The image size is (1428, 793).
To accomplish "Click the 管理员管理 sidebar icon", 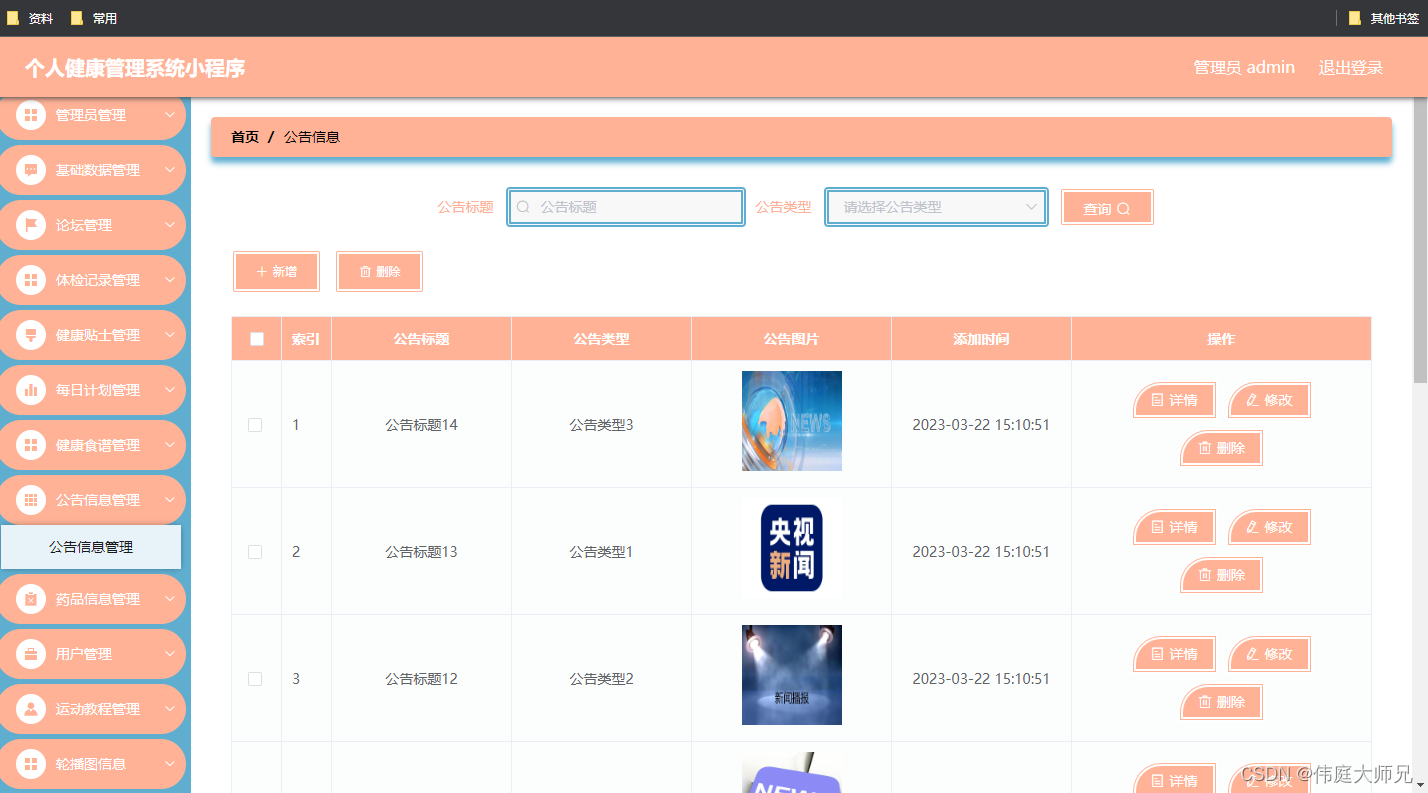I will point(30,115).
